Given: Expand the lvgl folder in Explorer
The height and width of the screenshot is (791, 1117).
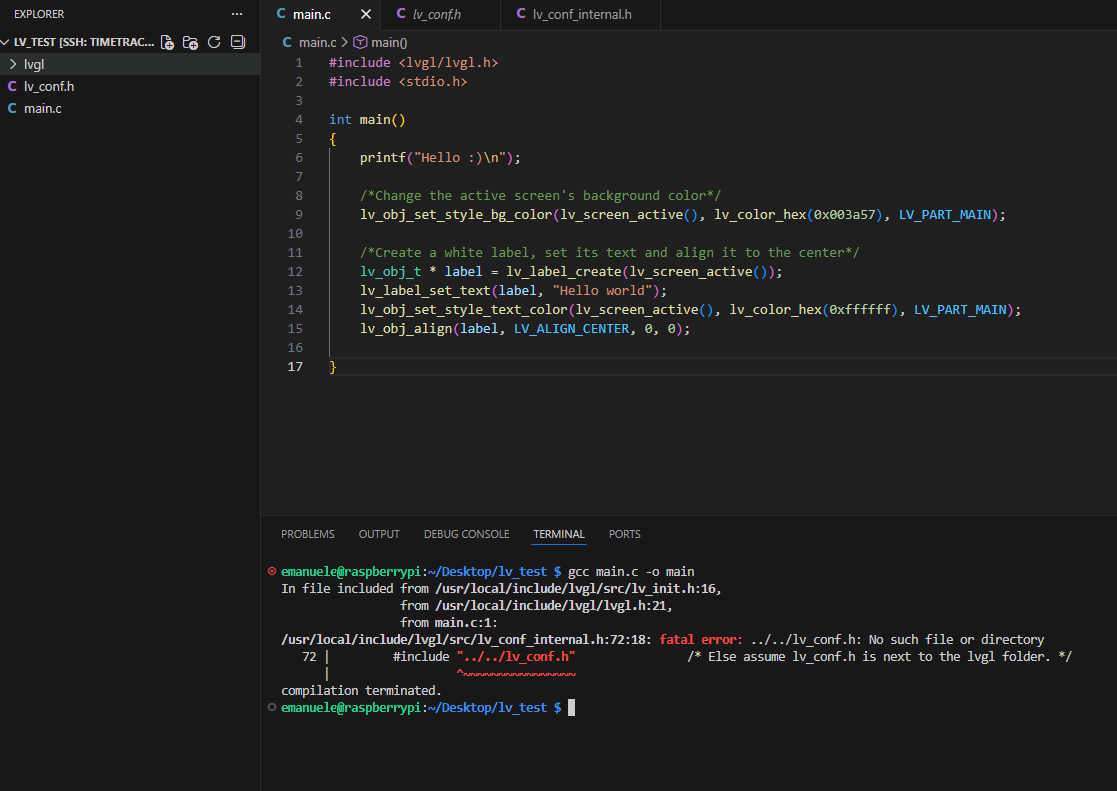Looking at the screenshot, I should pos(13,64).
